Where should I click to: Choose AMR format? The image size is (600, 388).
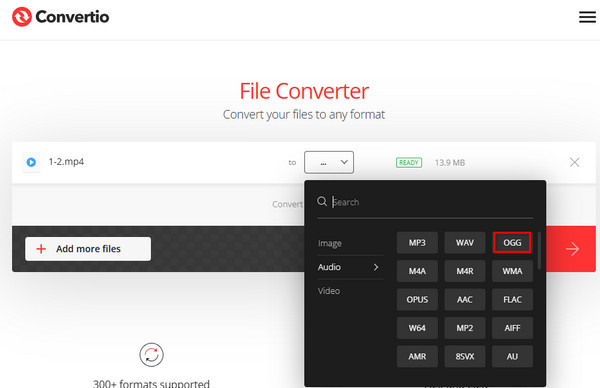pos(417,356)
